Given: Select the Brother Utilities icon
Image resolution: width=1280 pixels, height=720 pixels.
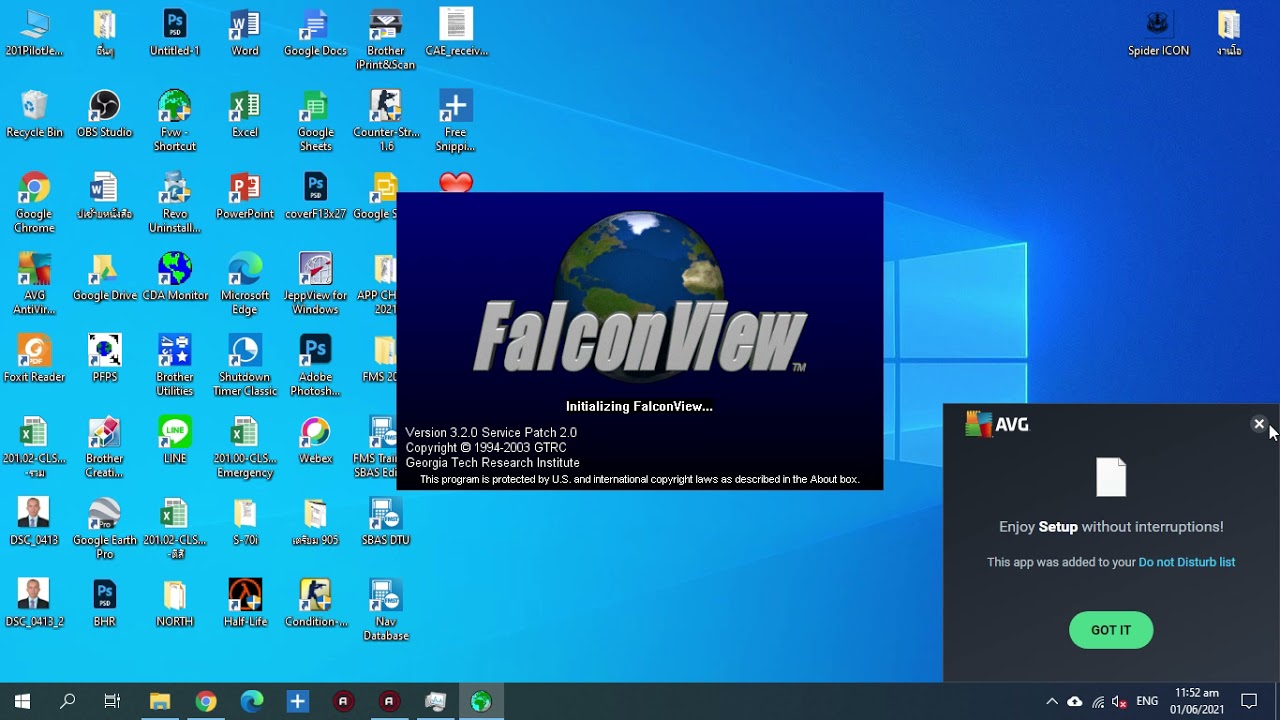Looking at the screenshot, I should coord(174,365).
